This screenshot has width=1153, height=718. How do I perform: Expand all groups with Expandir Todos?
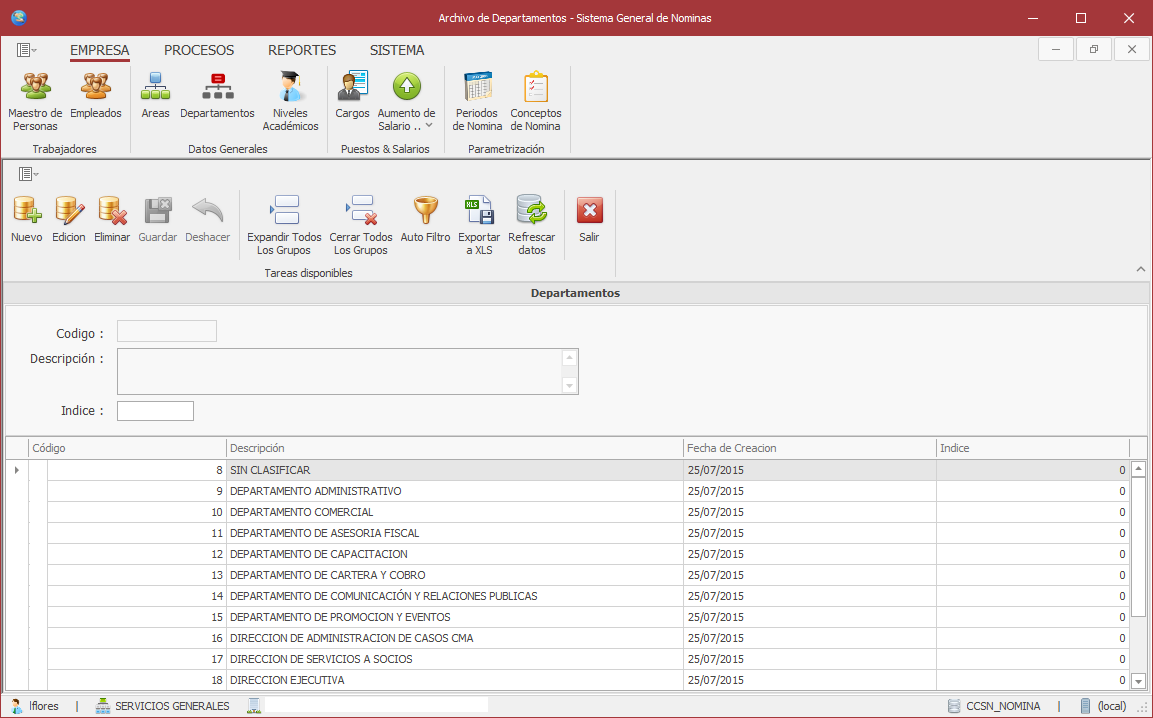click(284, 225)
